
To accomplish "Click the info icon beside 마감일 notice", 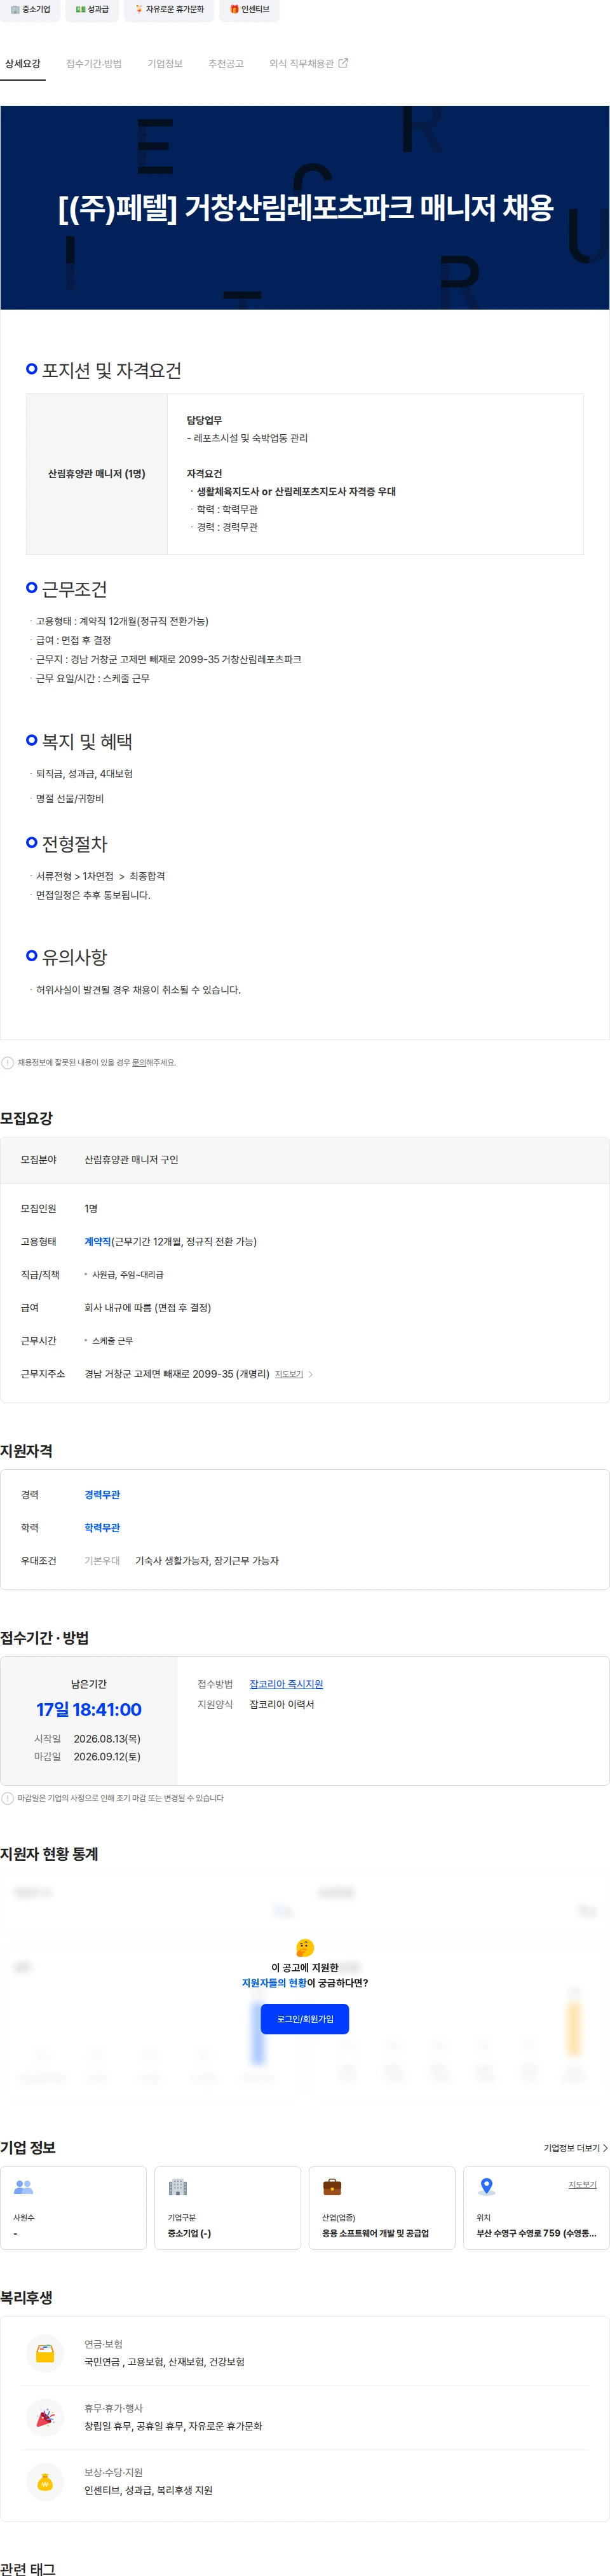I will pyautogui.click(x=8, y=1798).
